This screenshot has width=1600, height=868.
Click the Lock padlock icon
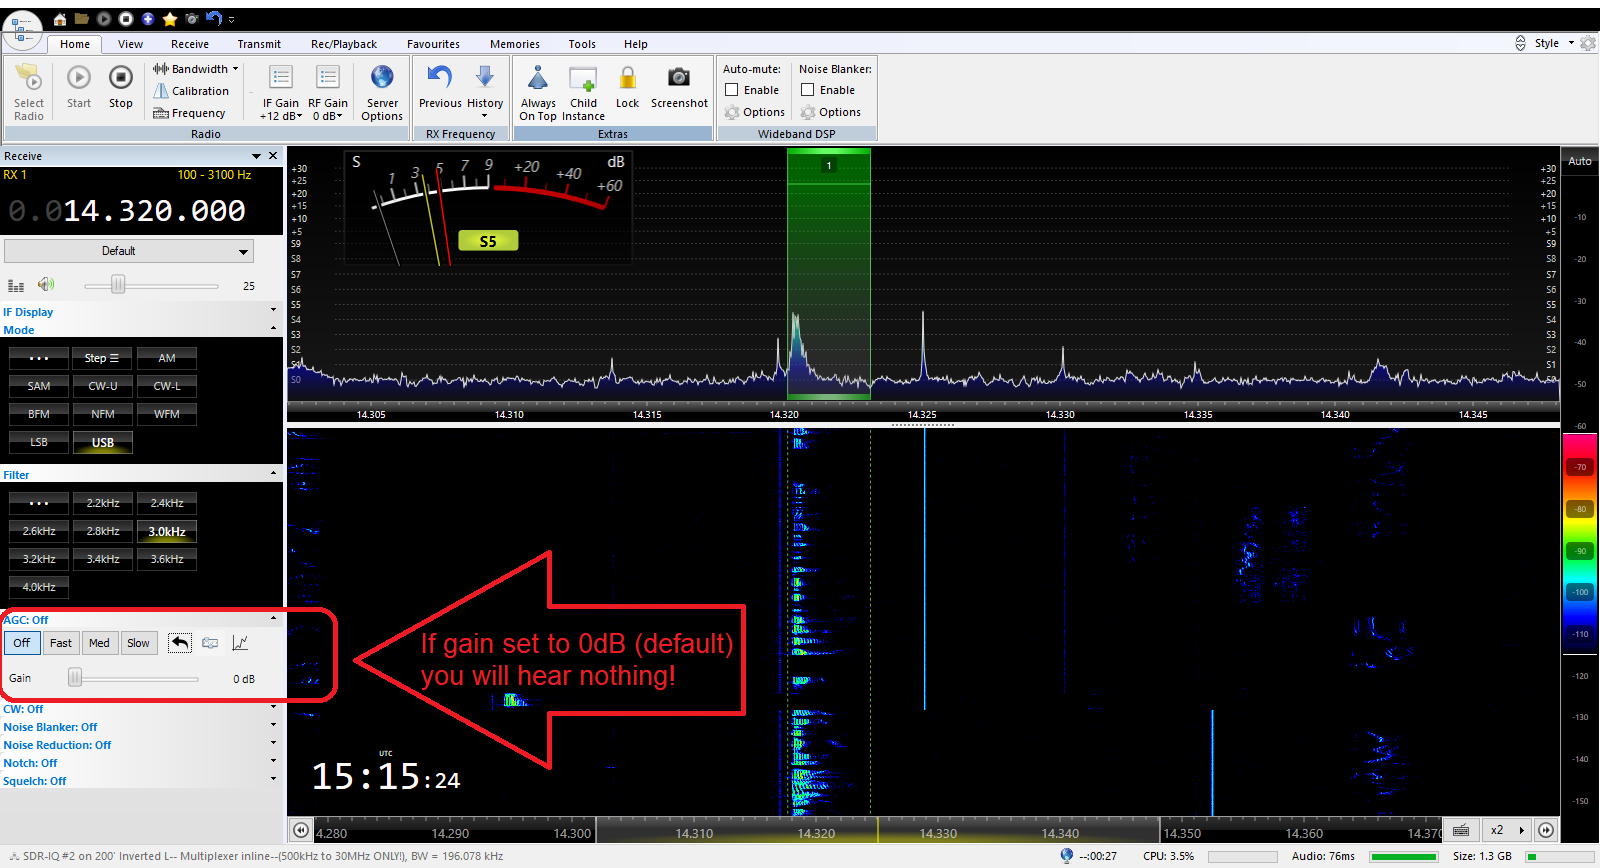click(627, 79)
